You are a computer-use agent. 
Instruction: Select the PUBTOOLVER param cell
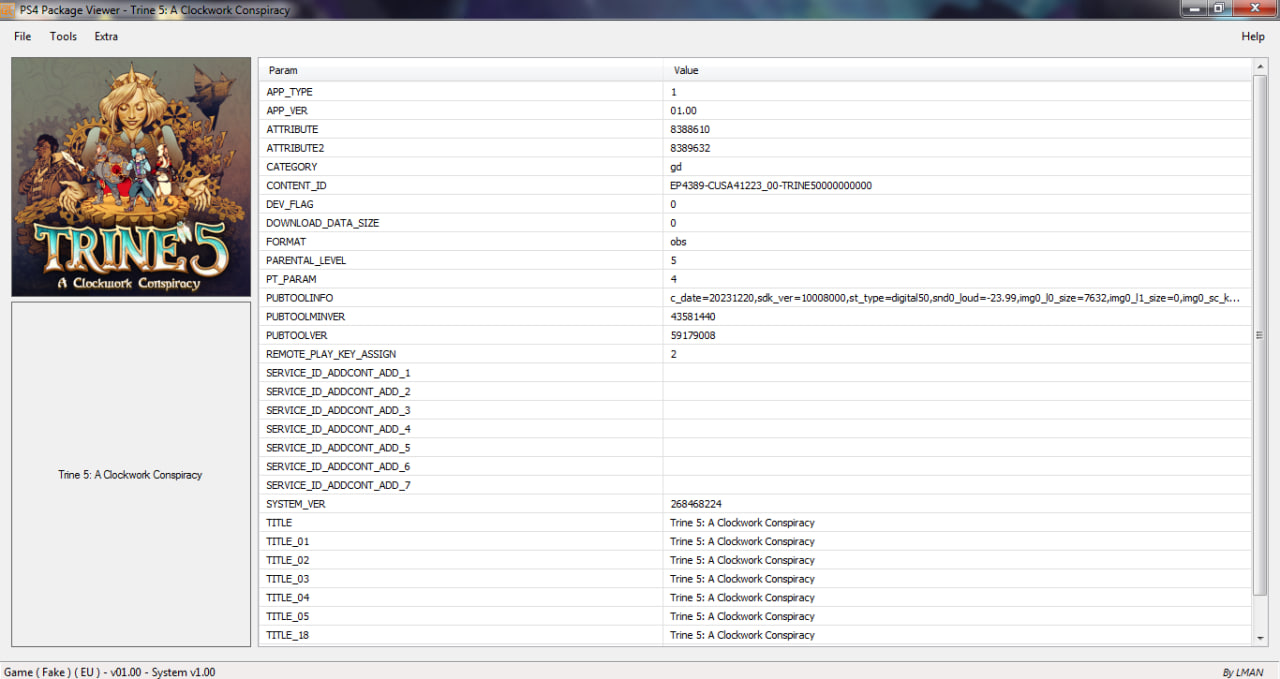pyautogui.click(x=461, y=335)
